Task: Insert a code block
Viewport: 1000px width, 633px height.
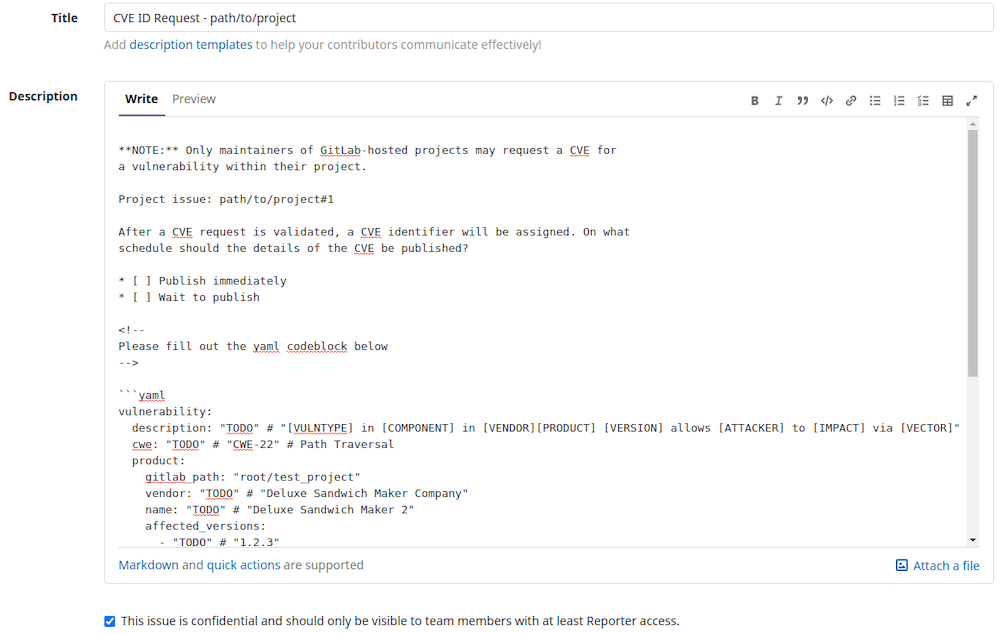Action: 827,100
